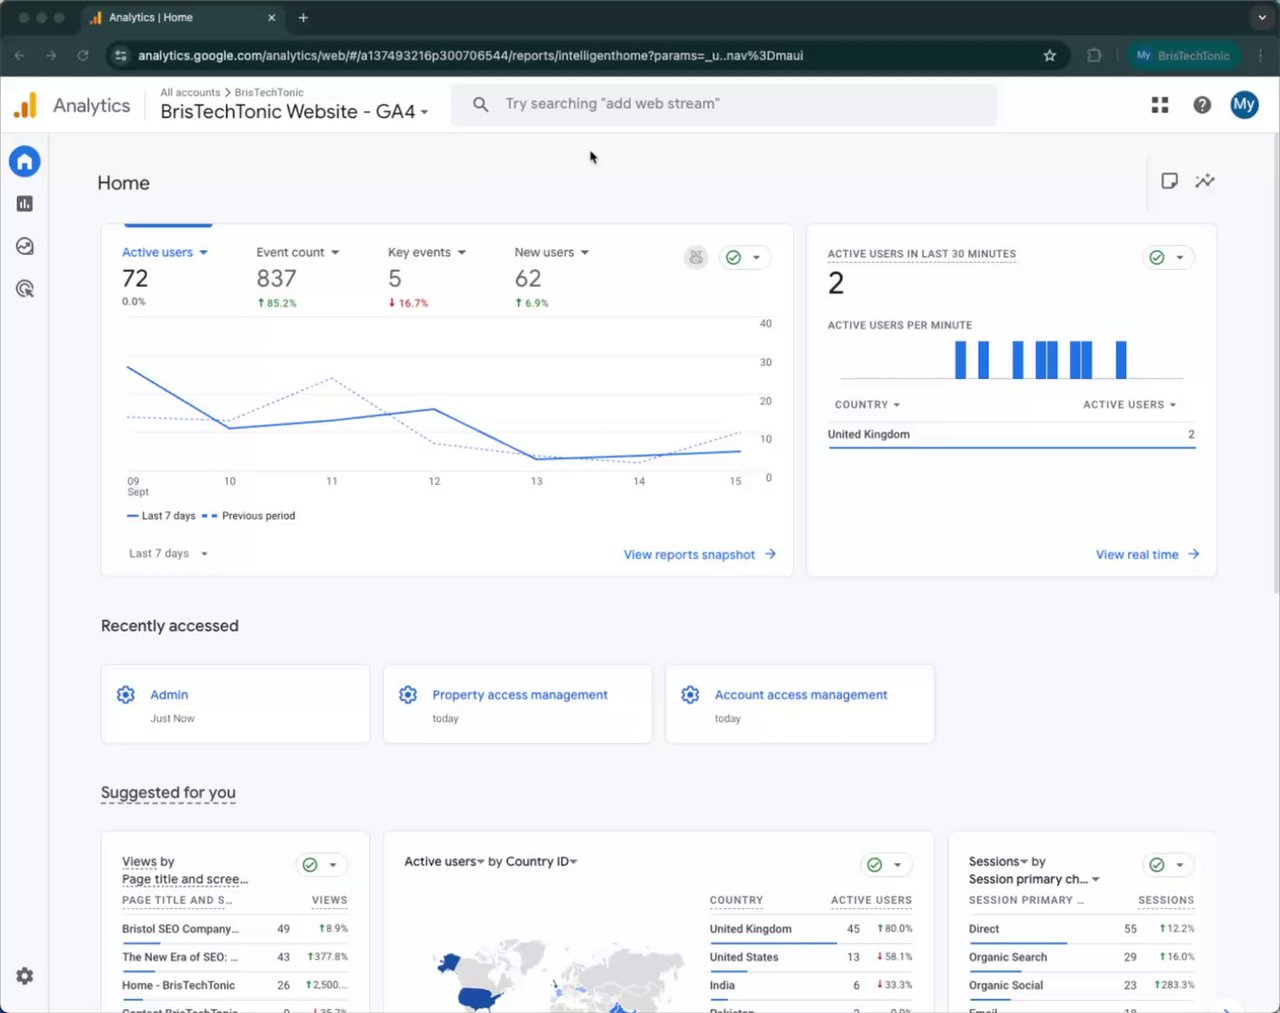Click the customize Home card icon
The width and height of the screenshot is (1280, 1013).
1169,181
